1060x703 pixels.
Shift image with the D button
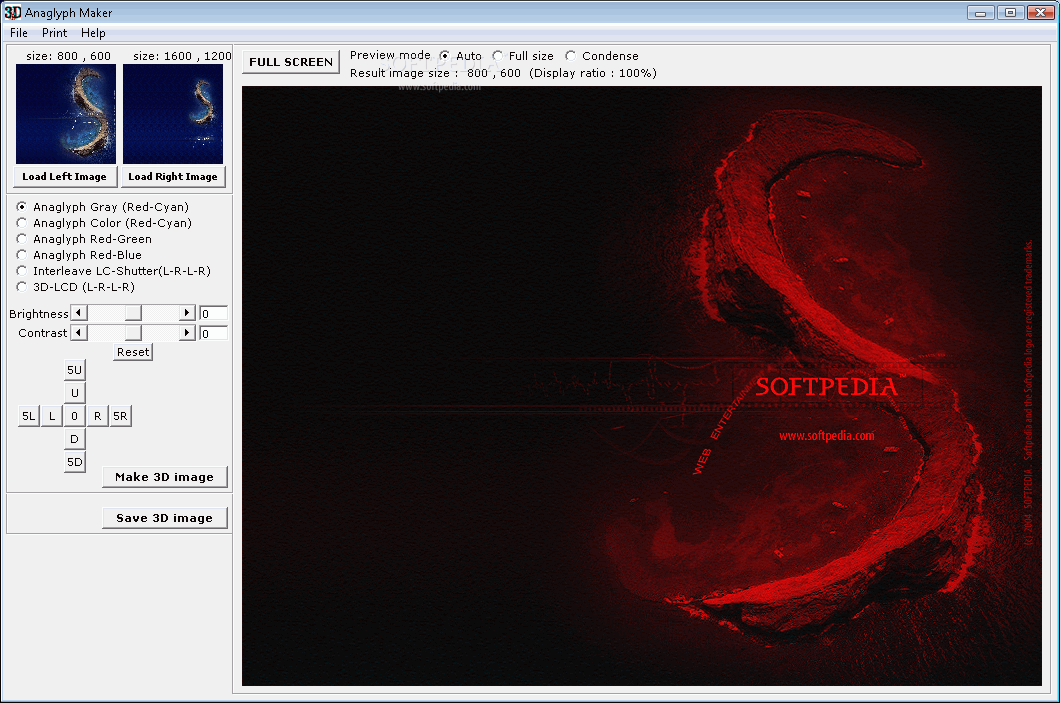(x=74, y=439)
